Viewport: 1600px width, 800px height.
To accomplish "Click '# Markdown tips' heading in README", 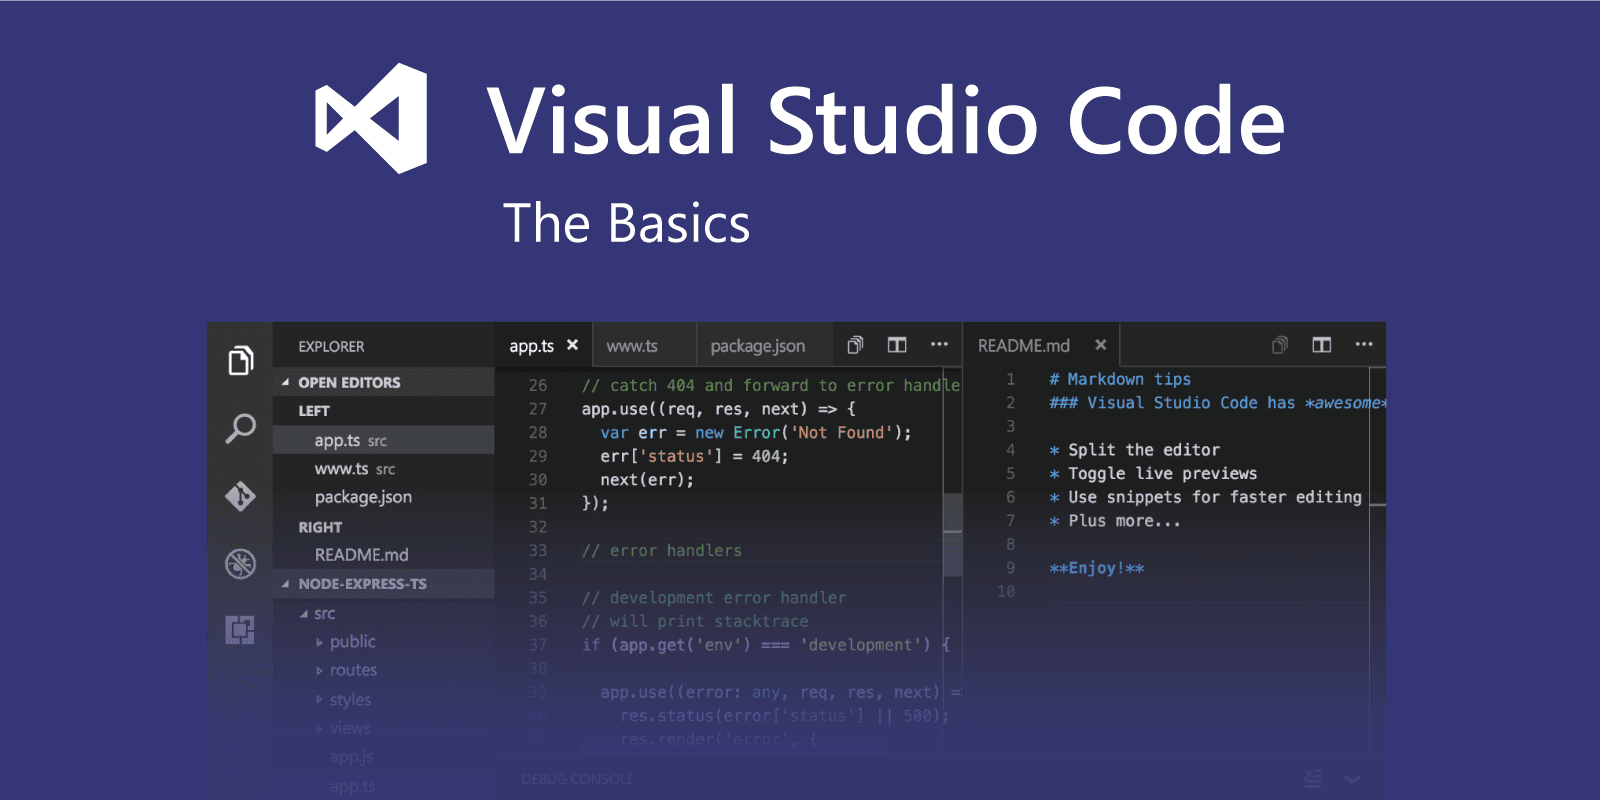I will (1120, 379).
